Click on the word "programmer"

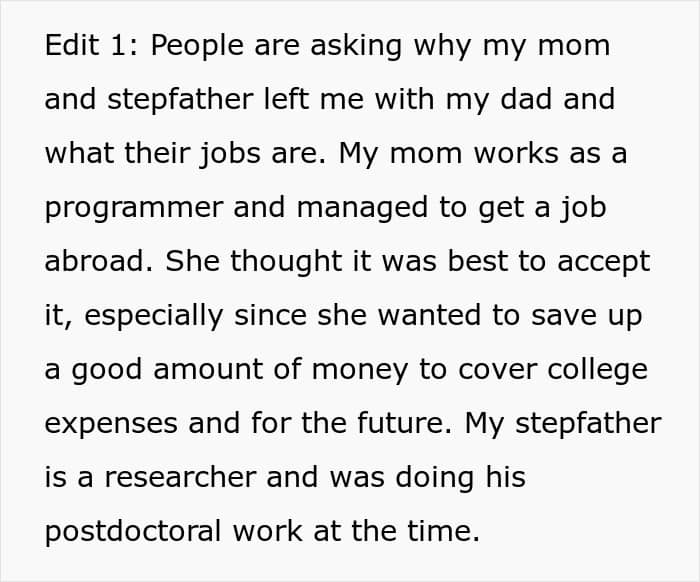coord(134,210)
